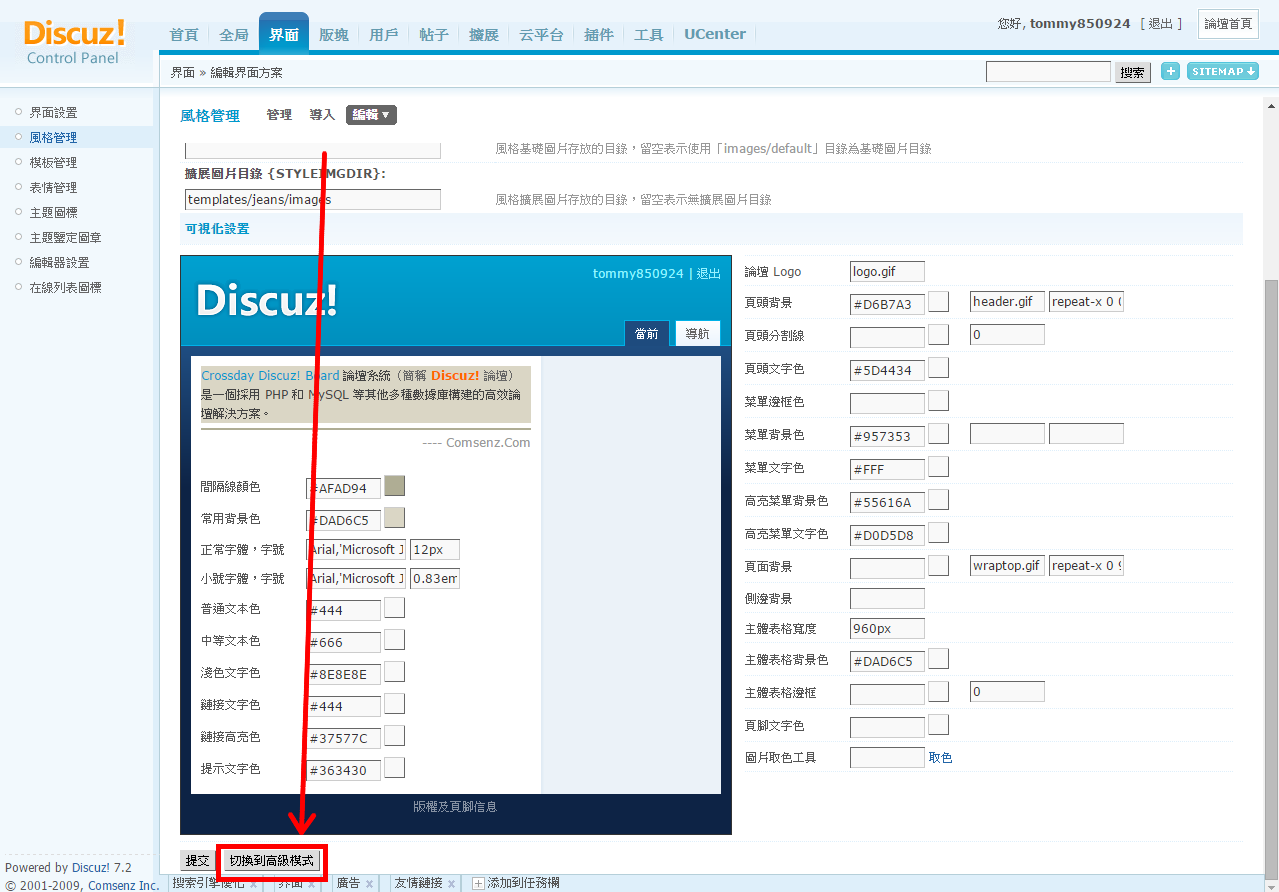Click the Discuz! Control Panel logo
The image size is (1279, 892).
(x=75, y=42)
